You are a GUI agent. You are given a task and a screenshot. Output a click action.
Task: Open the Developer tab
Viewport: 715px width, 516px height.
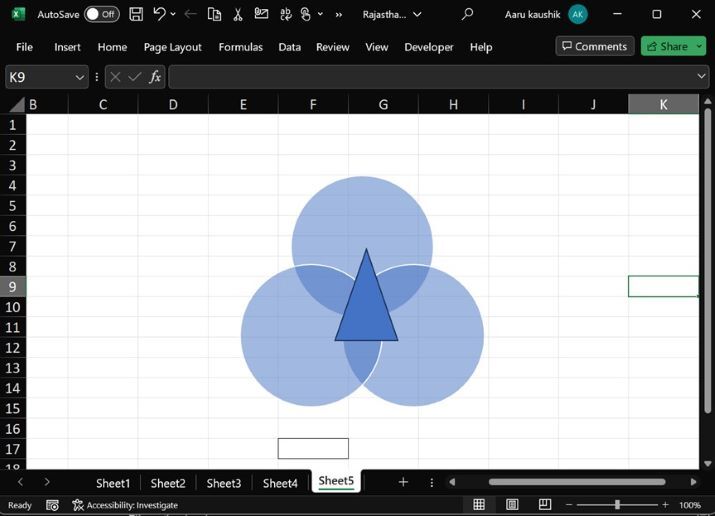(x=429, y=47)
